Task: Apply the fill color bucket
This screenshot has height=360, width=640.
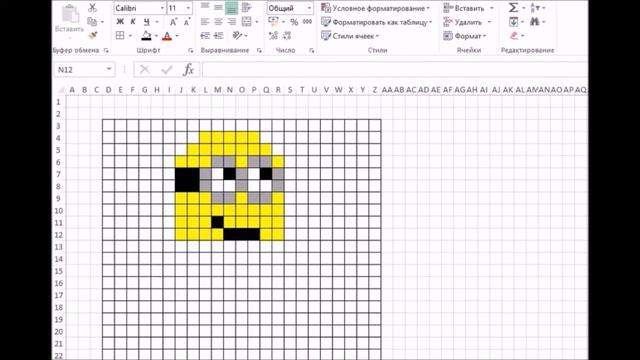Action: tap(146, 36)
